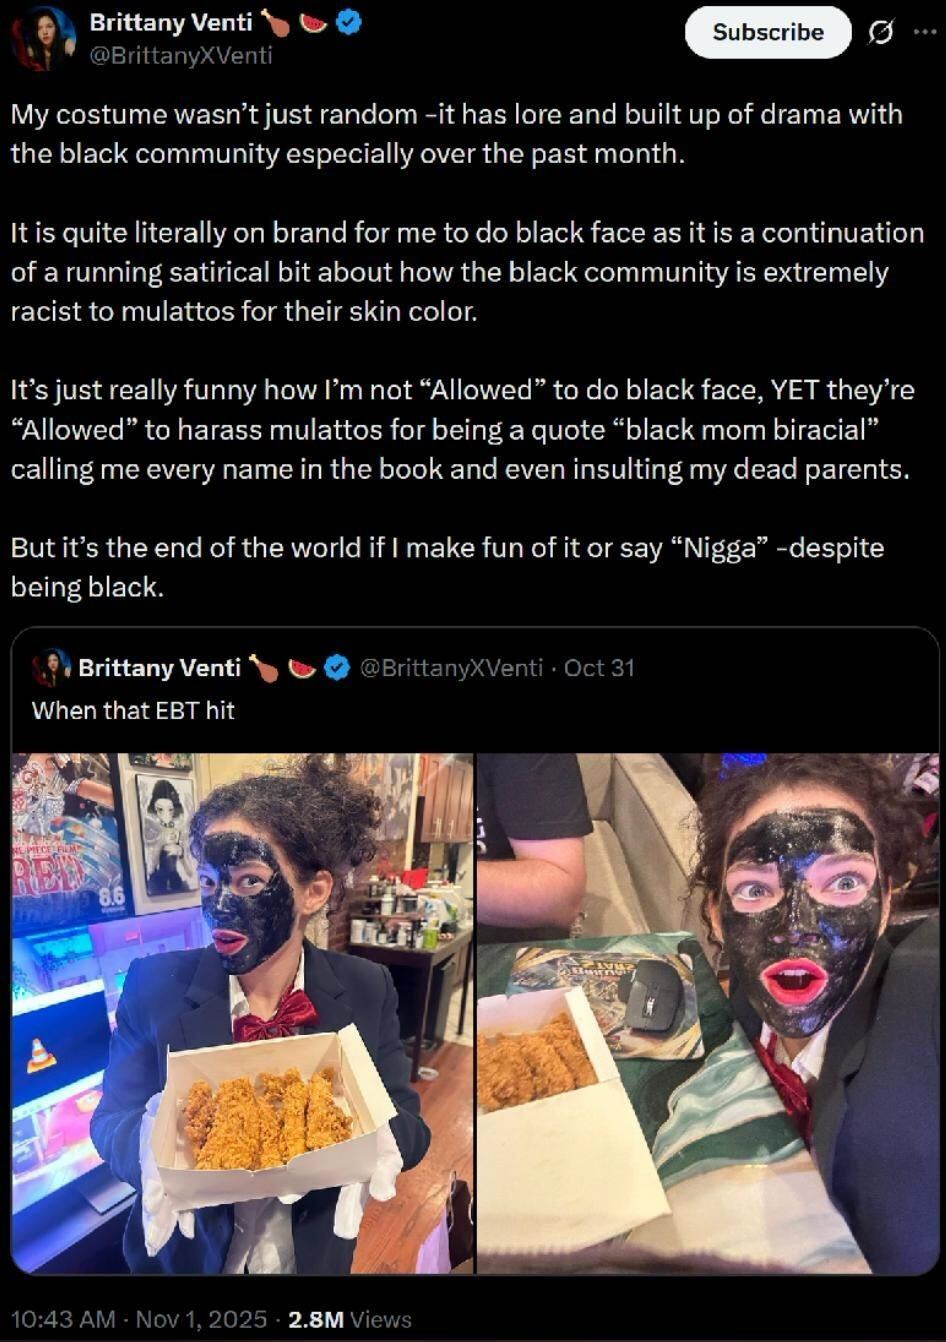Click the display name in the quoted tweet

159,667
